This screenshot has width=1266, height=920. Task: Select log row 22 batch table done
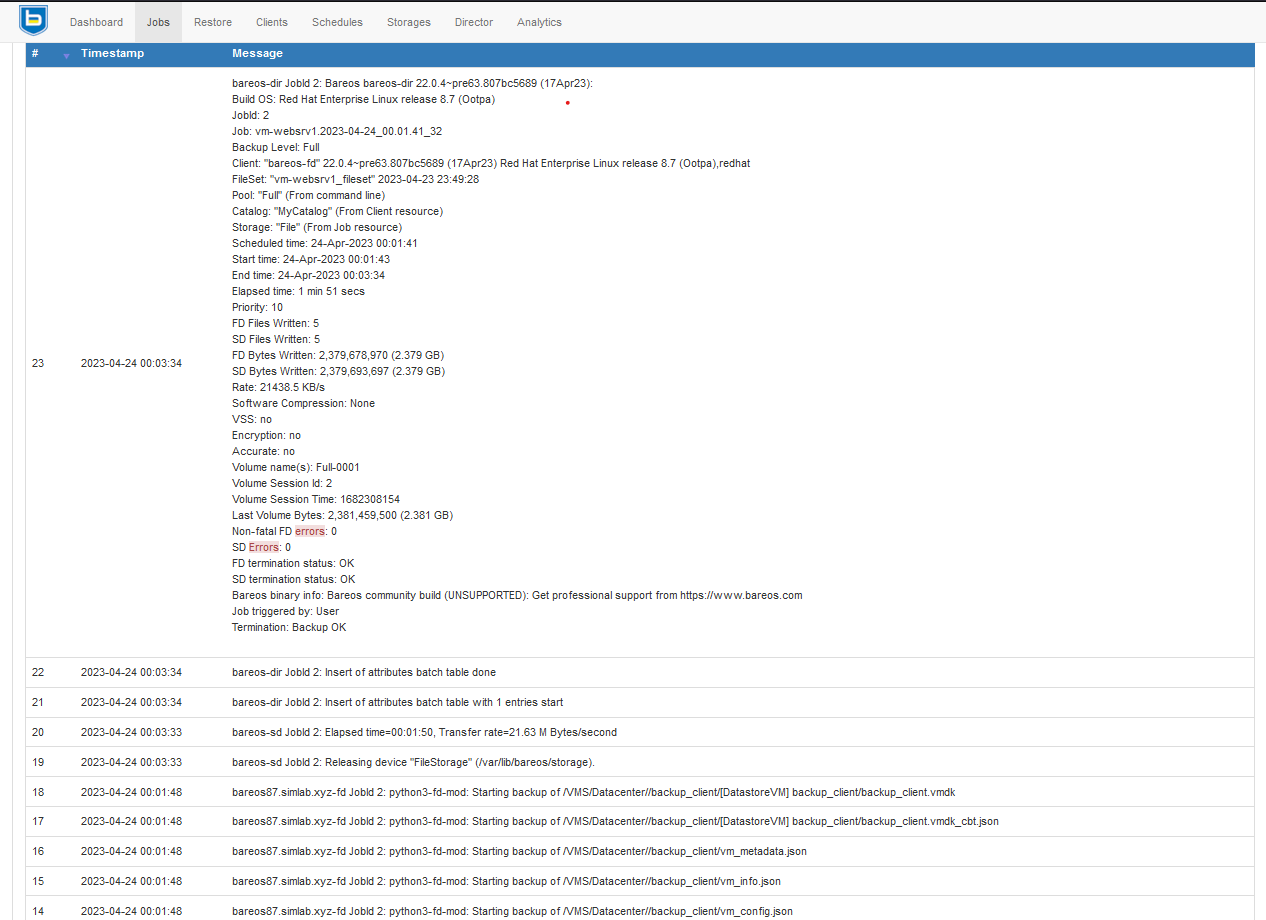coord(363,672)
